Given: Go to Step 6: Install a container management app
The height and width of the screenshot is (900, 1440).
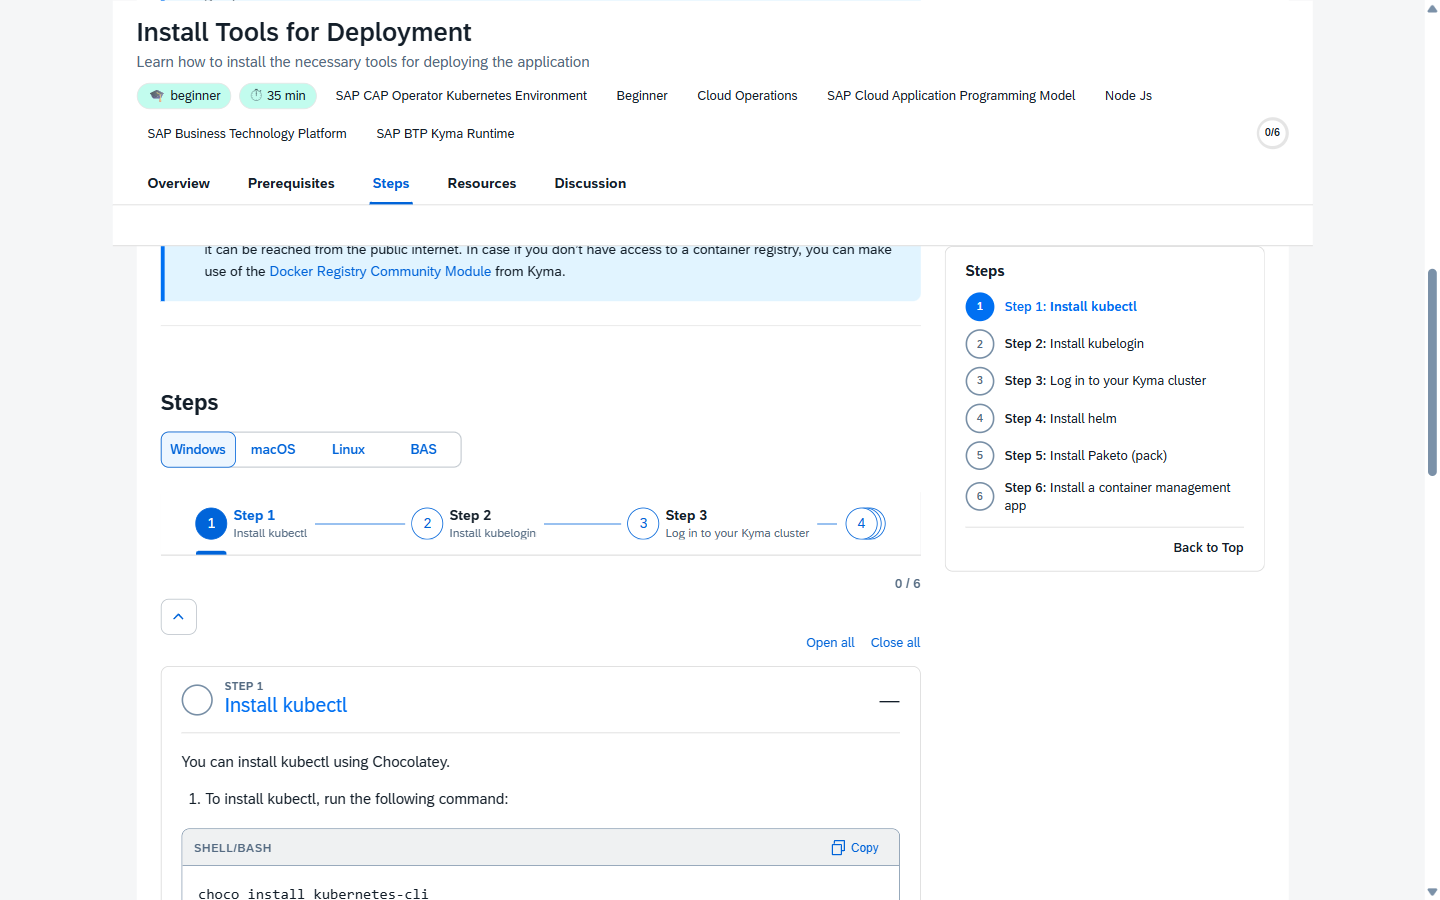Looking at the screenshot, I should pyautogui.click(x=1117, y=497).
